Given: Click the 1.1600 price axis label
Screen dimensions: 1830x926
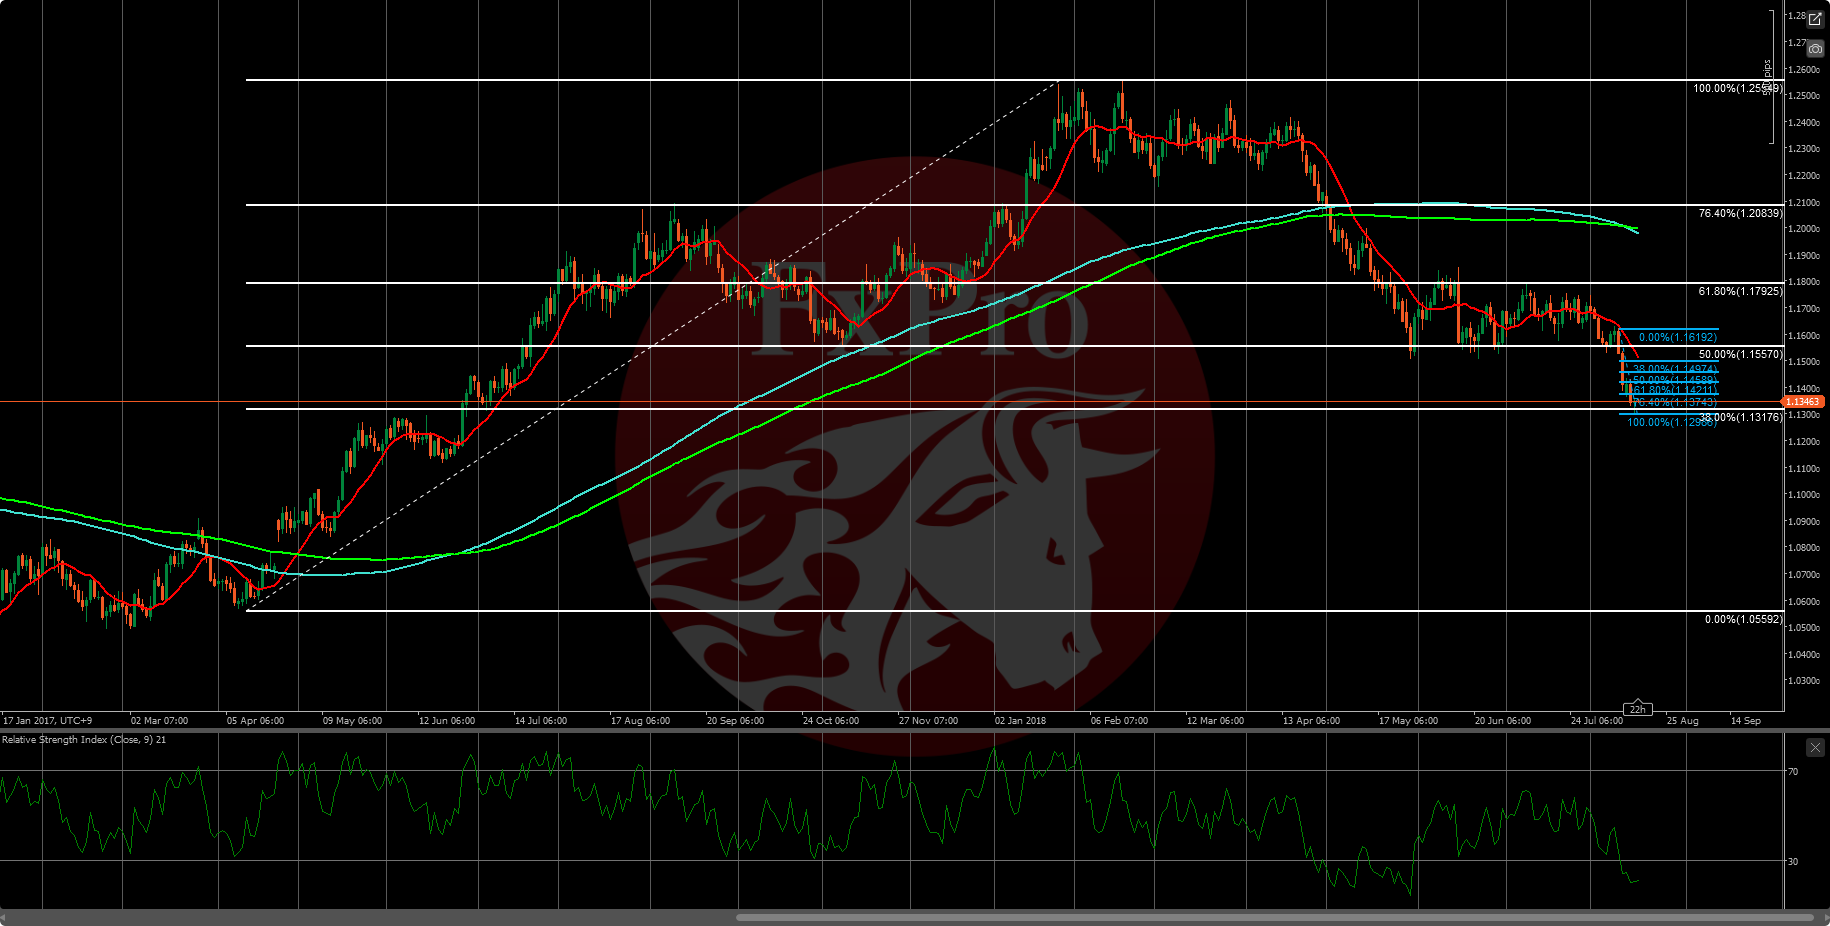Looking at the screenshot, I should [1805, 336].
